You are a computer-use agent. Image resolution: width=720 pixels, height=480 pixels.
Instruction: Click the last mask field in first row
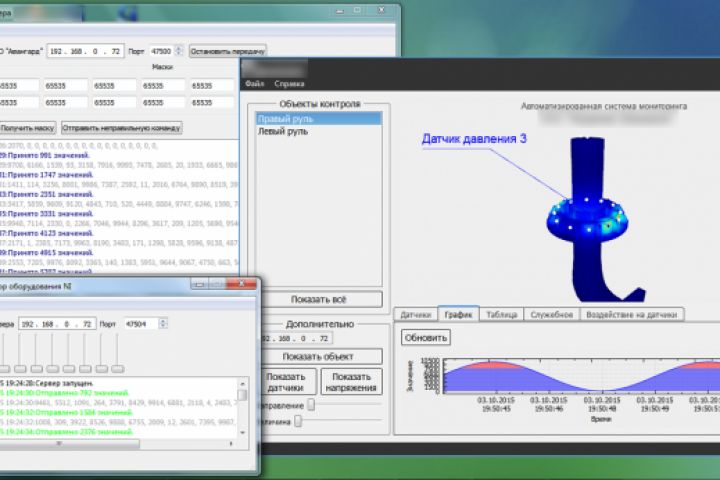pyautogui.click(x=213, y=86)
